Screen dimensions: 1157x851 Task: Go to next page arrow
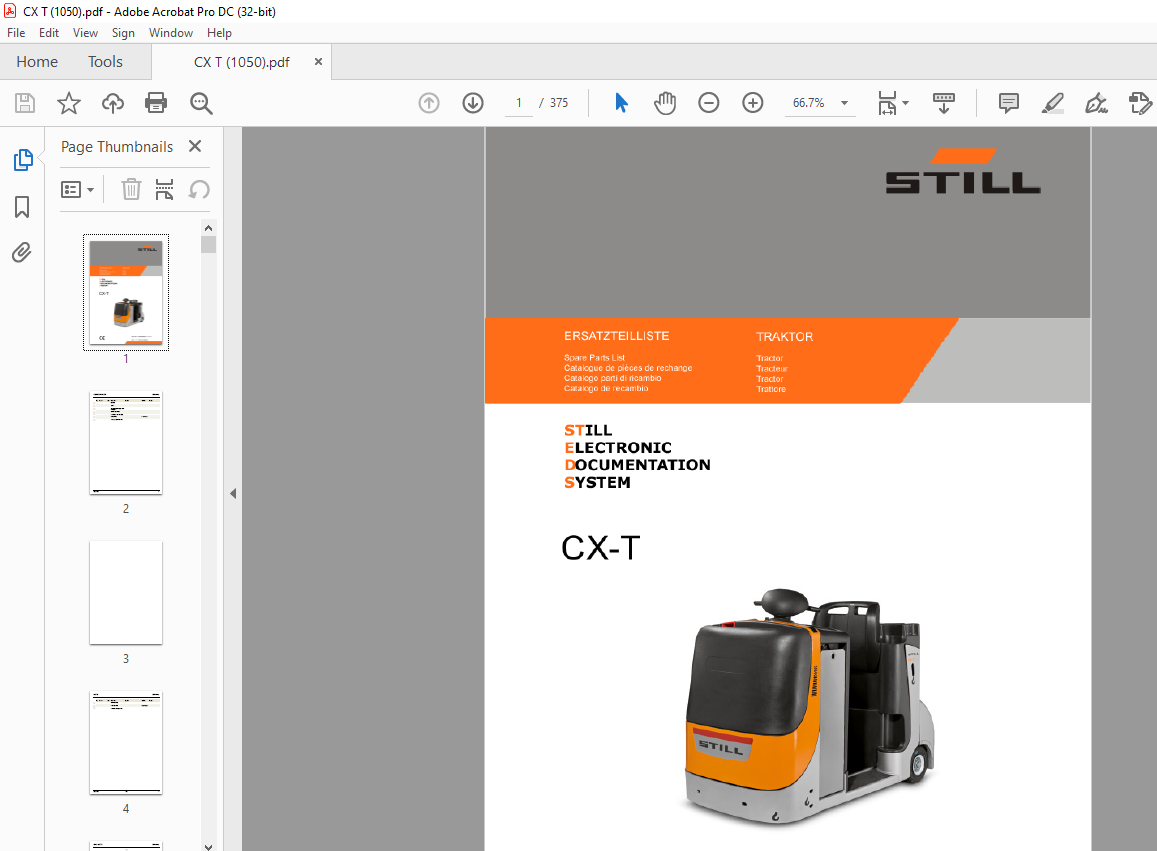coord(473,103)
